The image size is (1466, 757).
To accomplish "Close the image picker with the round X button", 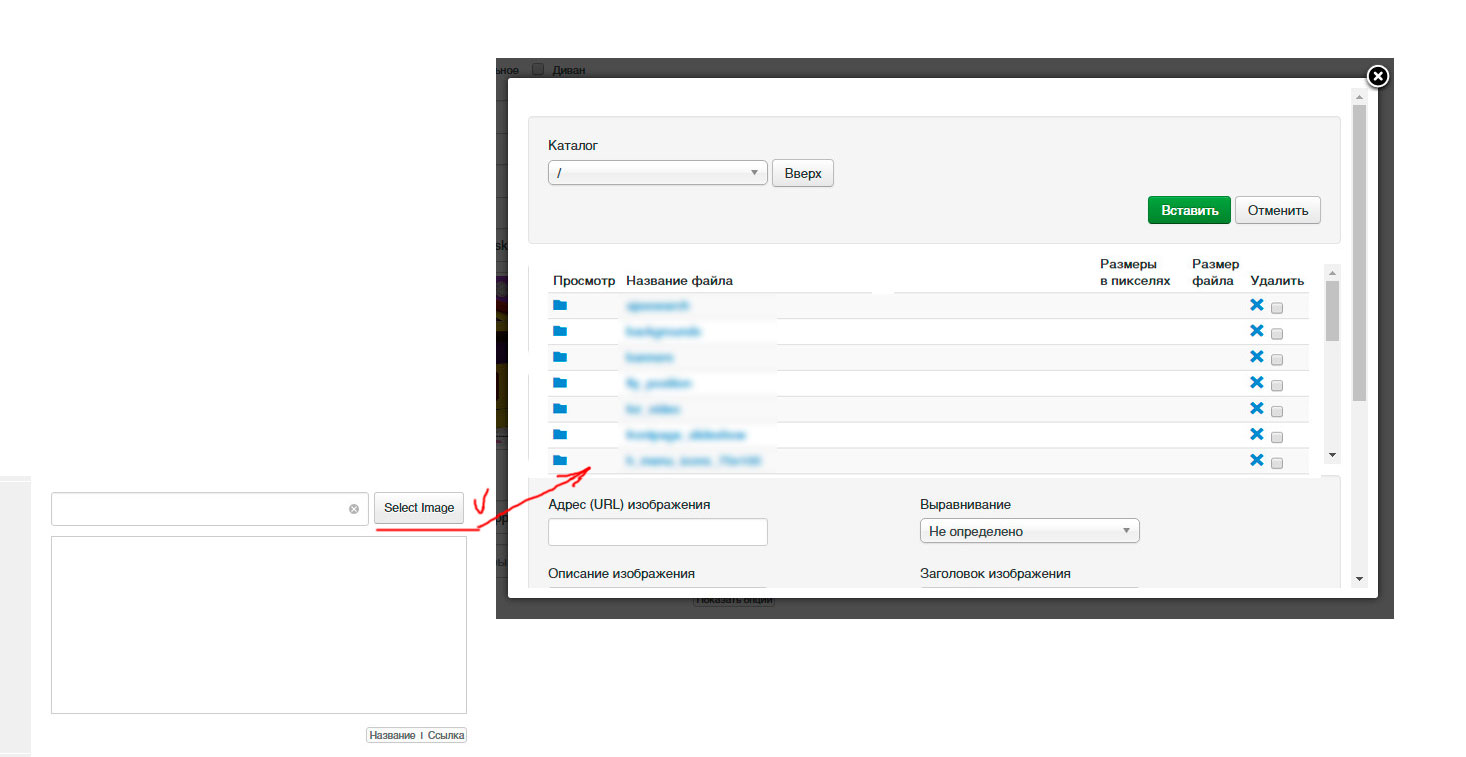I will coord(1377,76).
